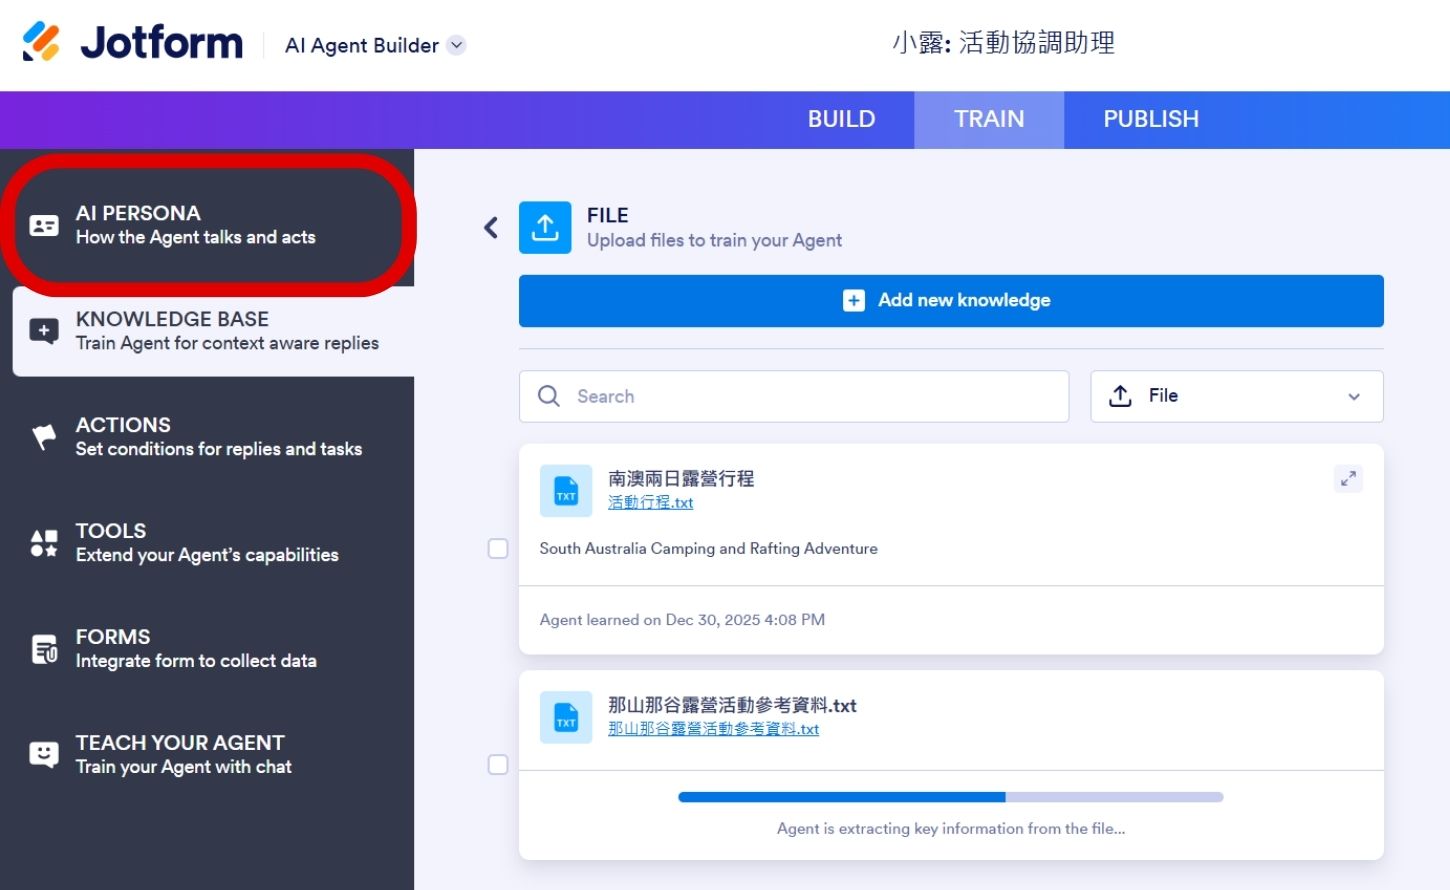The image size is (1450, 890).
Task: Check the 那山那谷露營活動參考資料 checkbox
Action: click(x=497, y=764)
